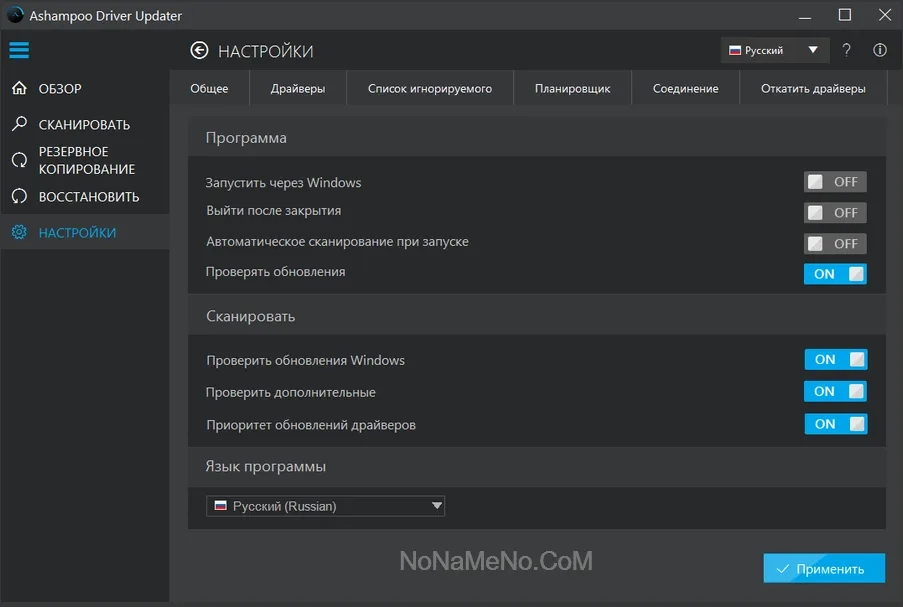Open the Русский language dropdown in header

coord(773,50)
